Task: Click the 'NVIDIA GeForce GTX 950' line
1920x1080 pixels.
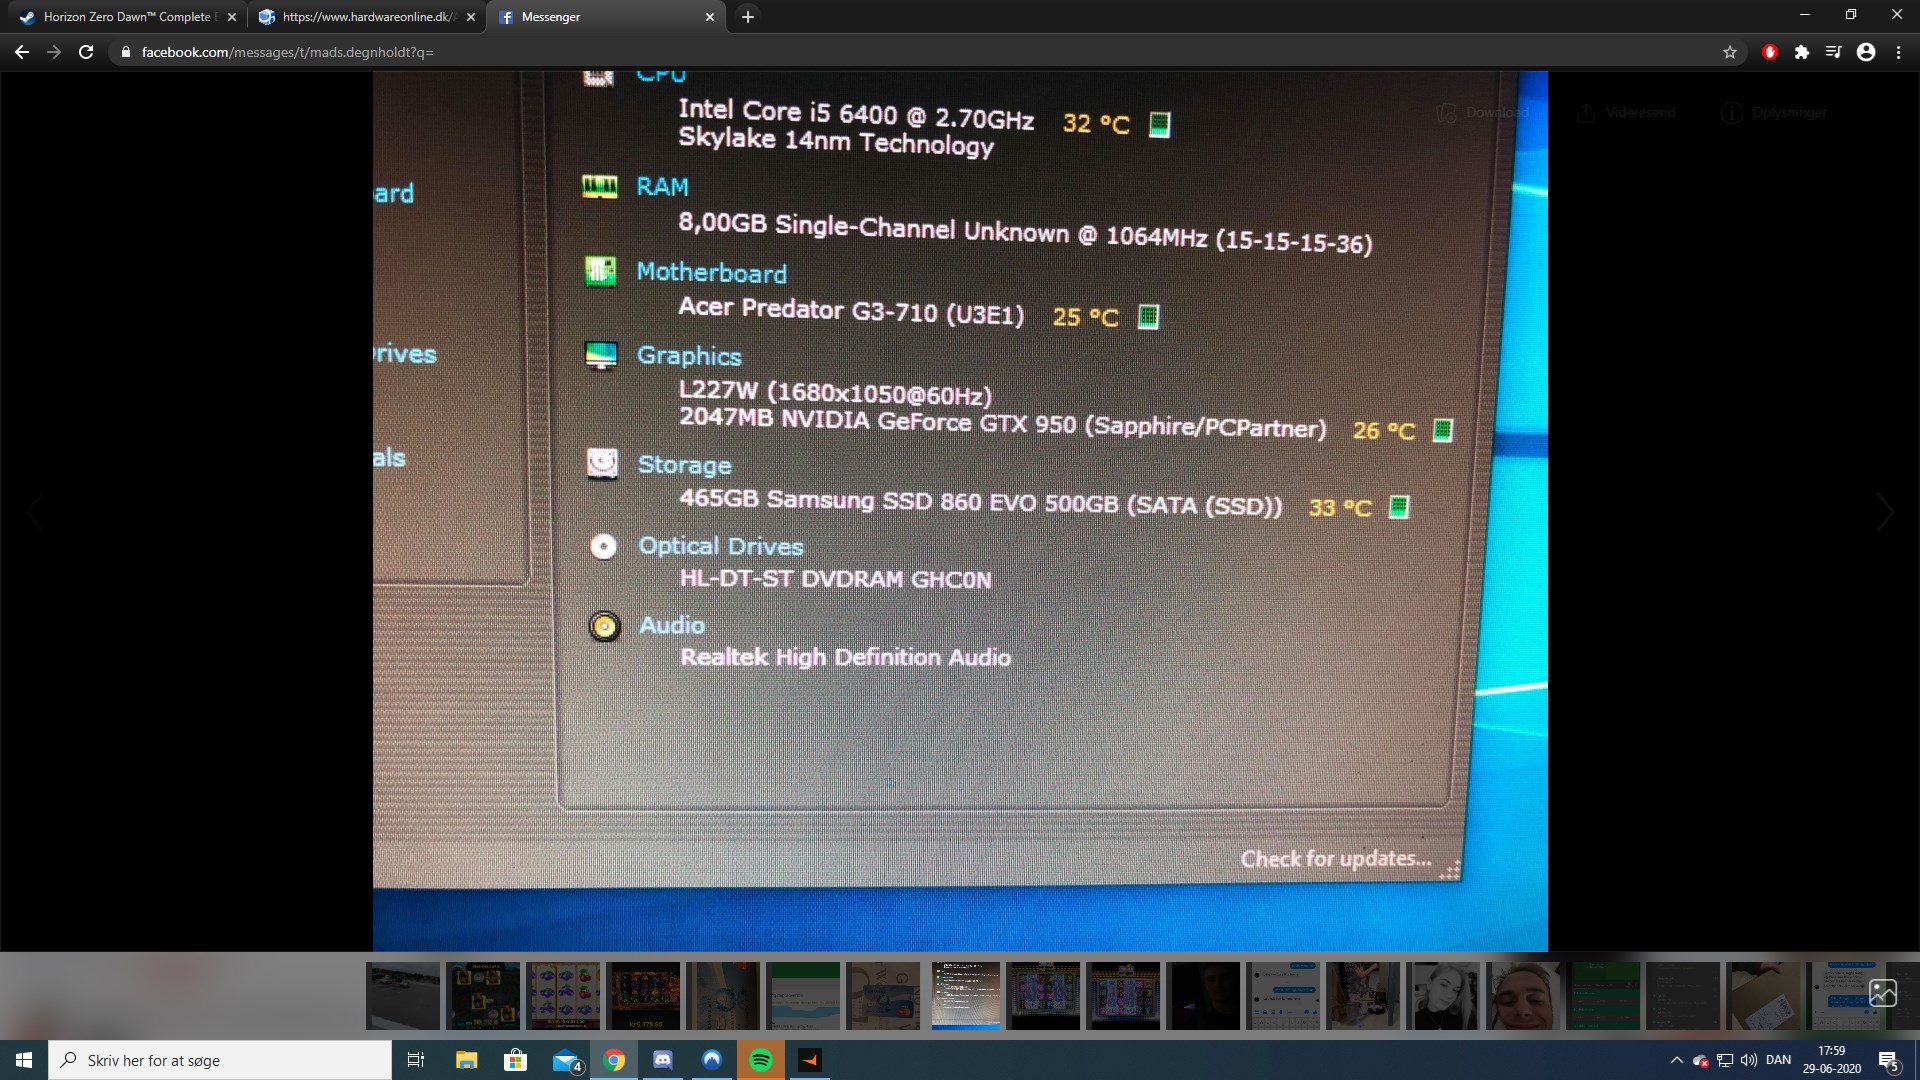Action: (x=1003, y=422)
